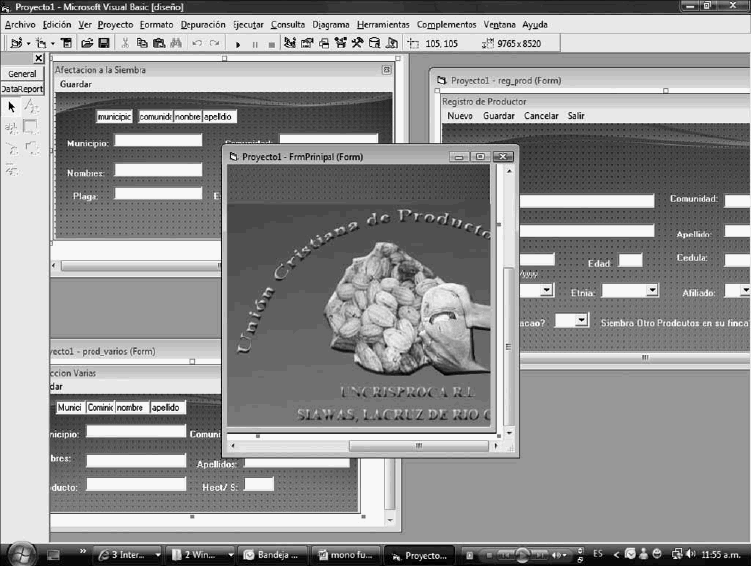Click the Cut scissors toolbar icon
This screenshot has height=566, width=751.
pyautogui.click(x=125, y=44)
